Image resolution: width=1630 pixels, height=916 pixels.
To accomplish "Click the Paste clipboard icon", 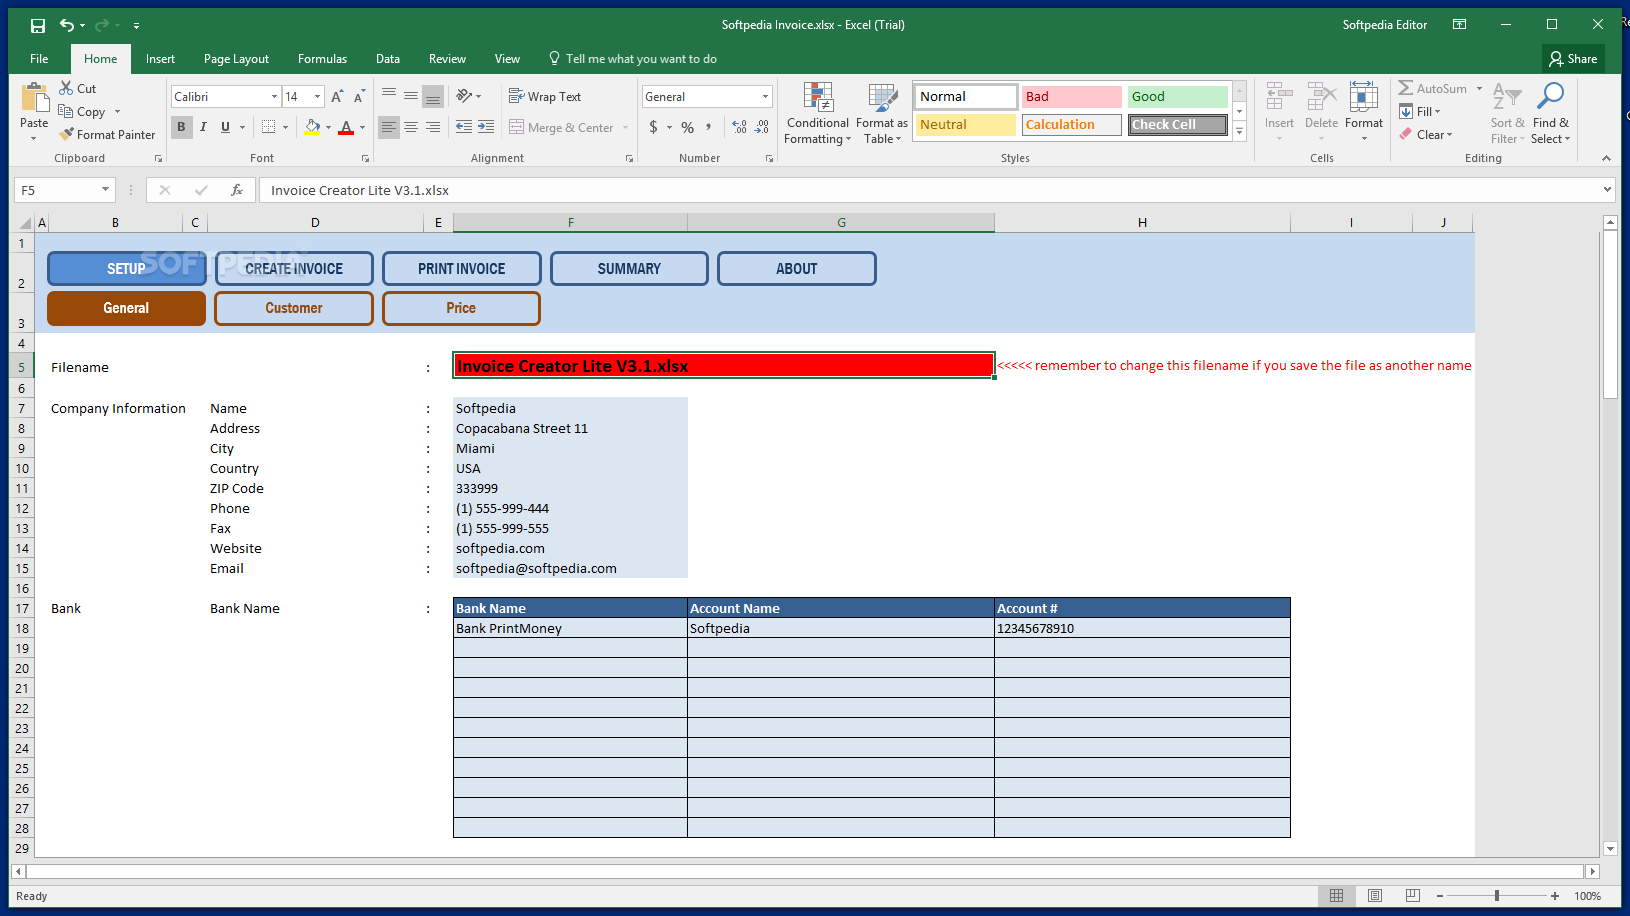I will coord(34,99).
